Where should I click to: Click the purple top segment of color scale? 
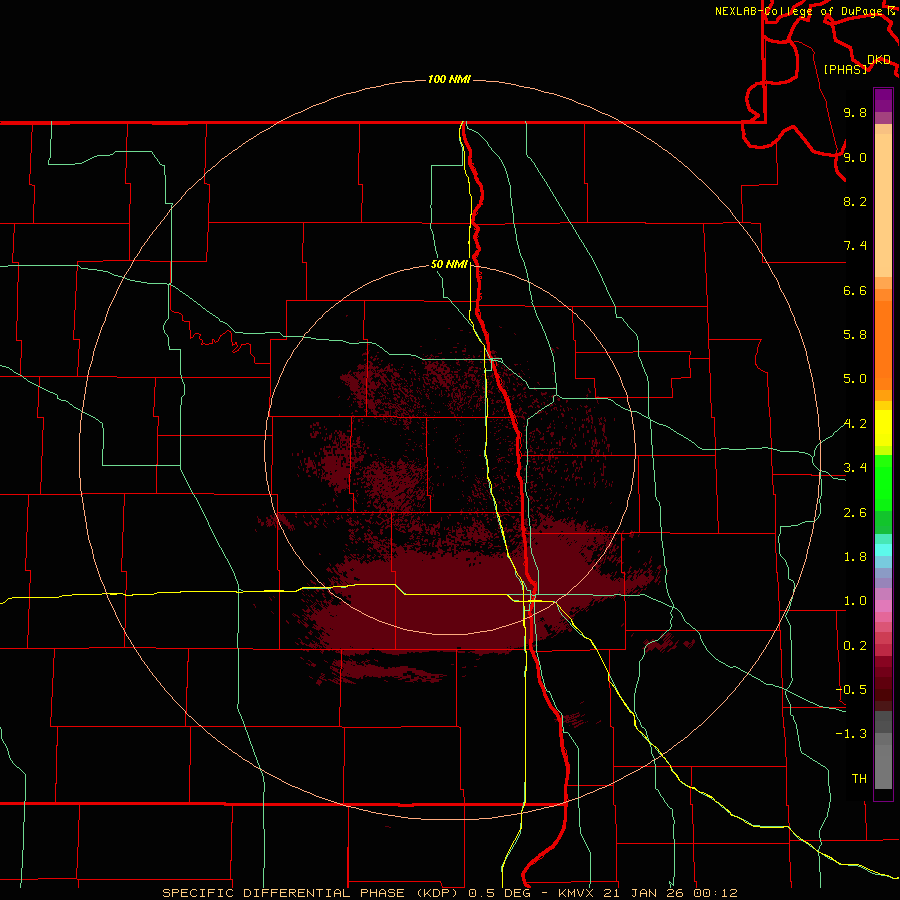883,100
